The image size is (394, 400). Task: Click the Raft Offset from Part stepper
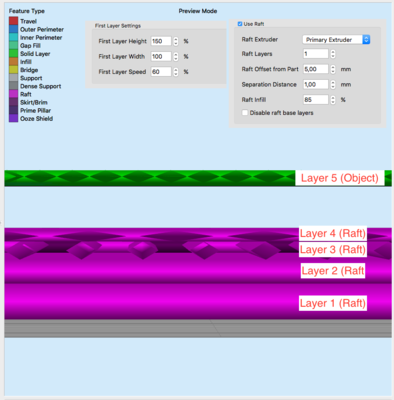(x=333, y=69)
